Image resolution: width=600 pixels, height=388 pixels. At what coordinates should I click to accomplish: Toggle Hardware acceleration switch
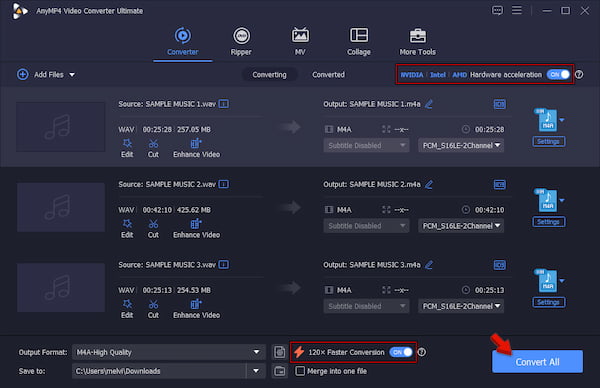(x=558, y=75)
